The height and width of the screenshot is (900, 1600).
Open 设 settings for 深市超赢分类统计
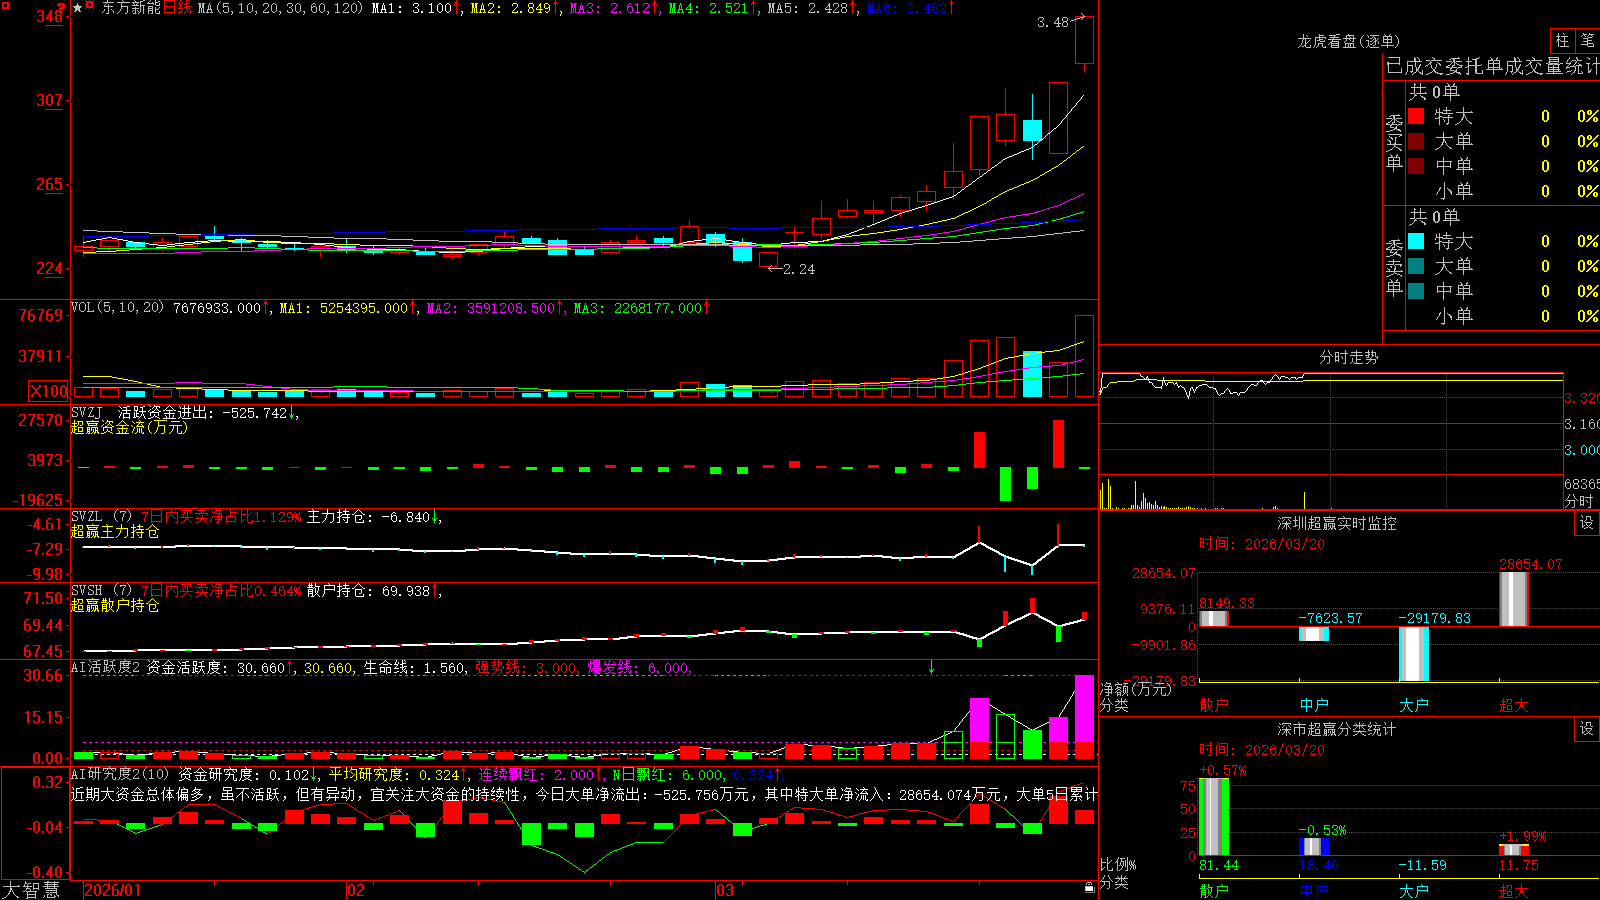[1587, 729]
